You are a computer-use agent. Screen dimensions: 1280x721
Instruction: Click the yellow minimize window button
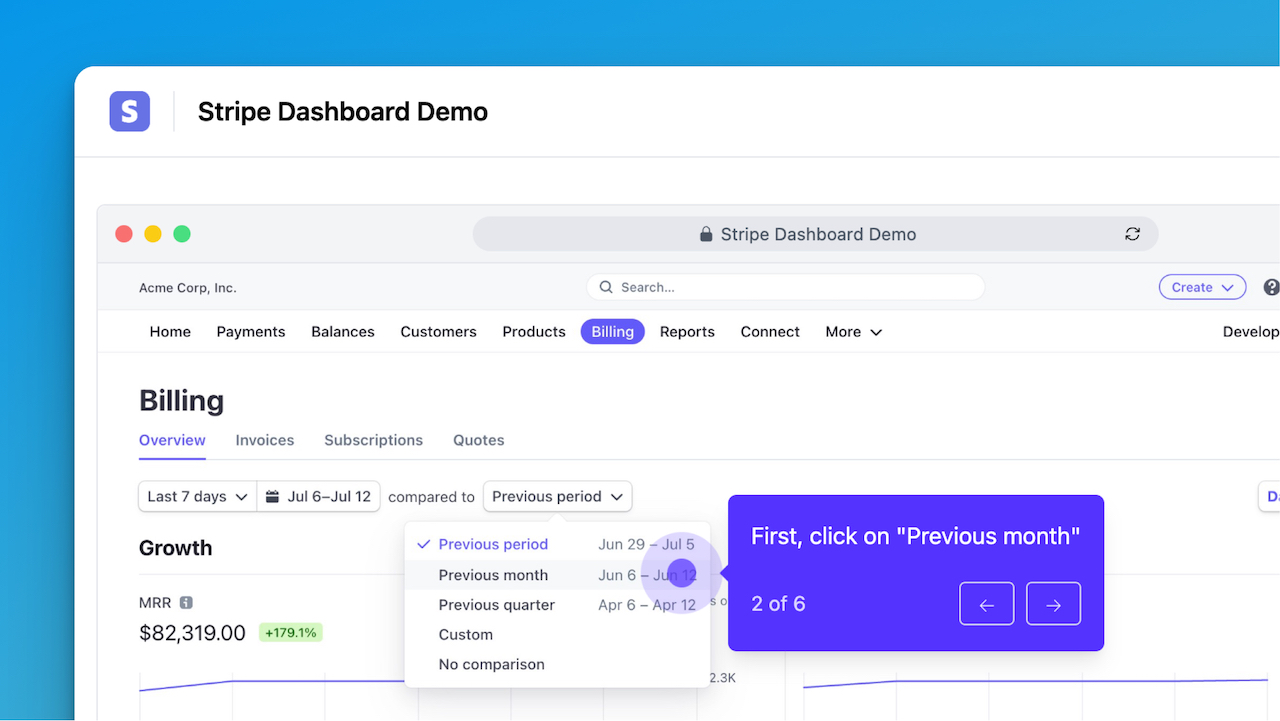click(x=153, y=234)
